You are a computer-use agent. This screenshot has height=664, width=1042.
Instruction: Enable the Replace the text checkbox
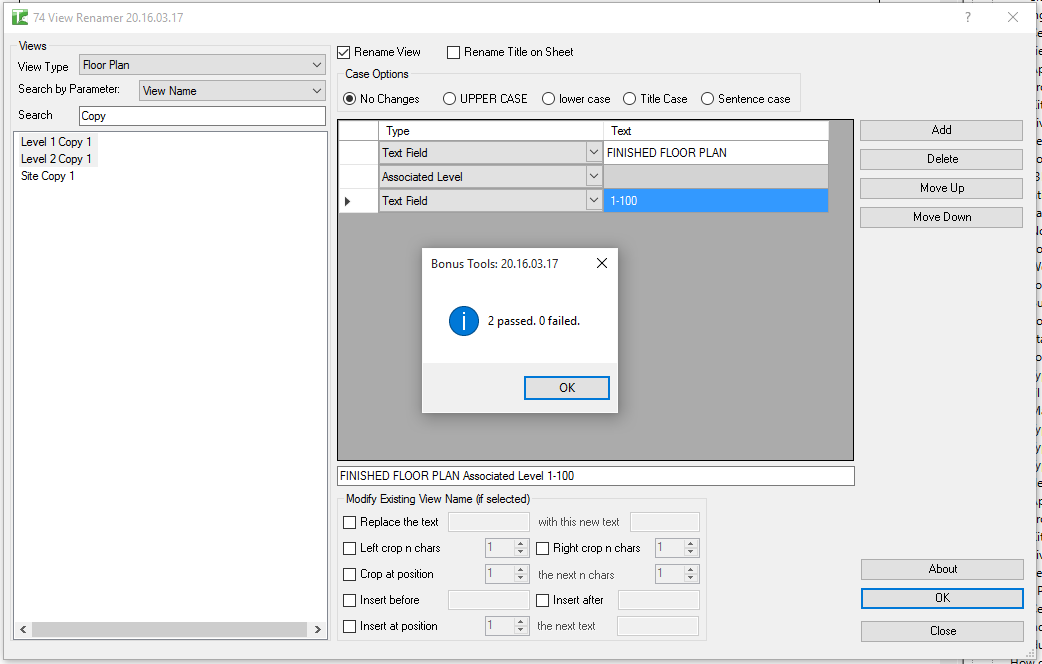coord(349,522)
